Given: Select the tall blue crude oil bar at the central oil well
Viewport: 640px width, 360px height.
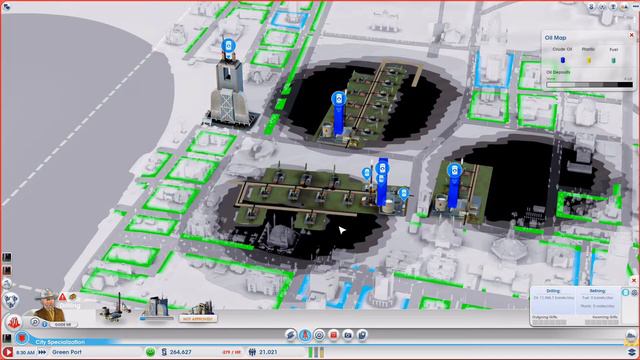Looking at the screenshot, I should pyautogui.click(x=382, y=182).
